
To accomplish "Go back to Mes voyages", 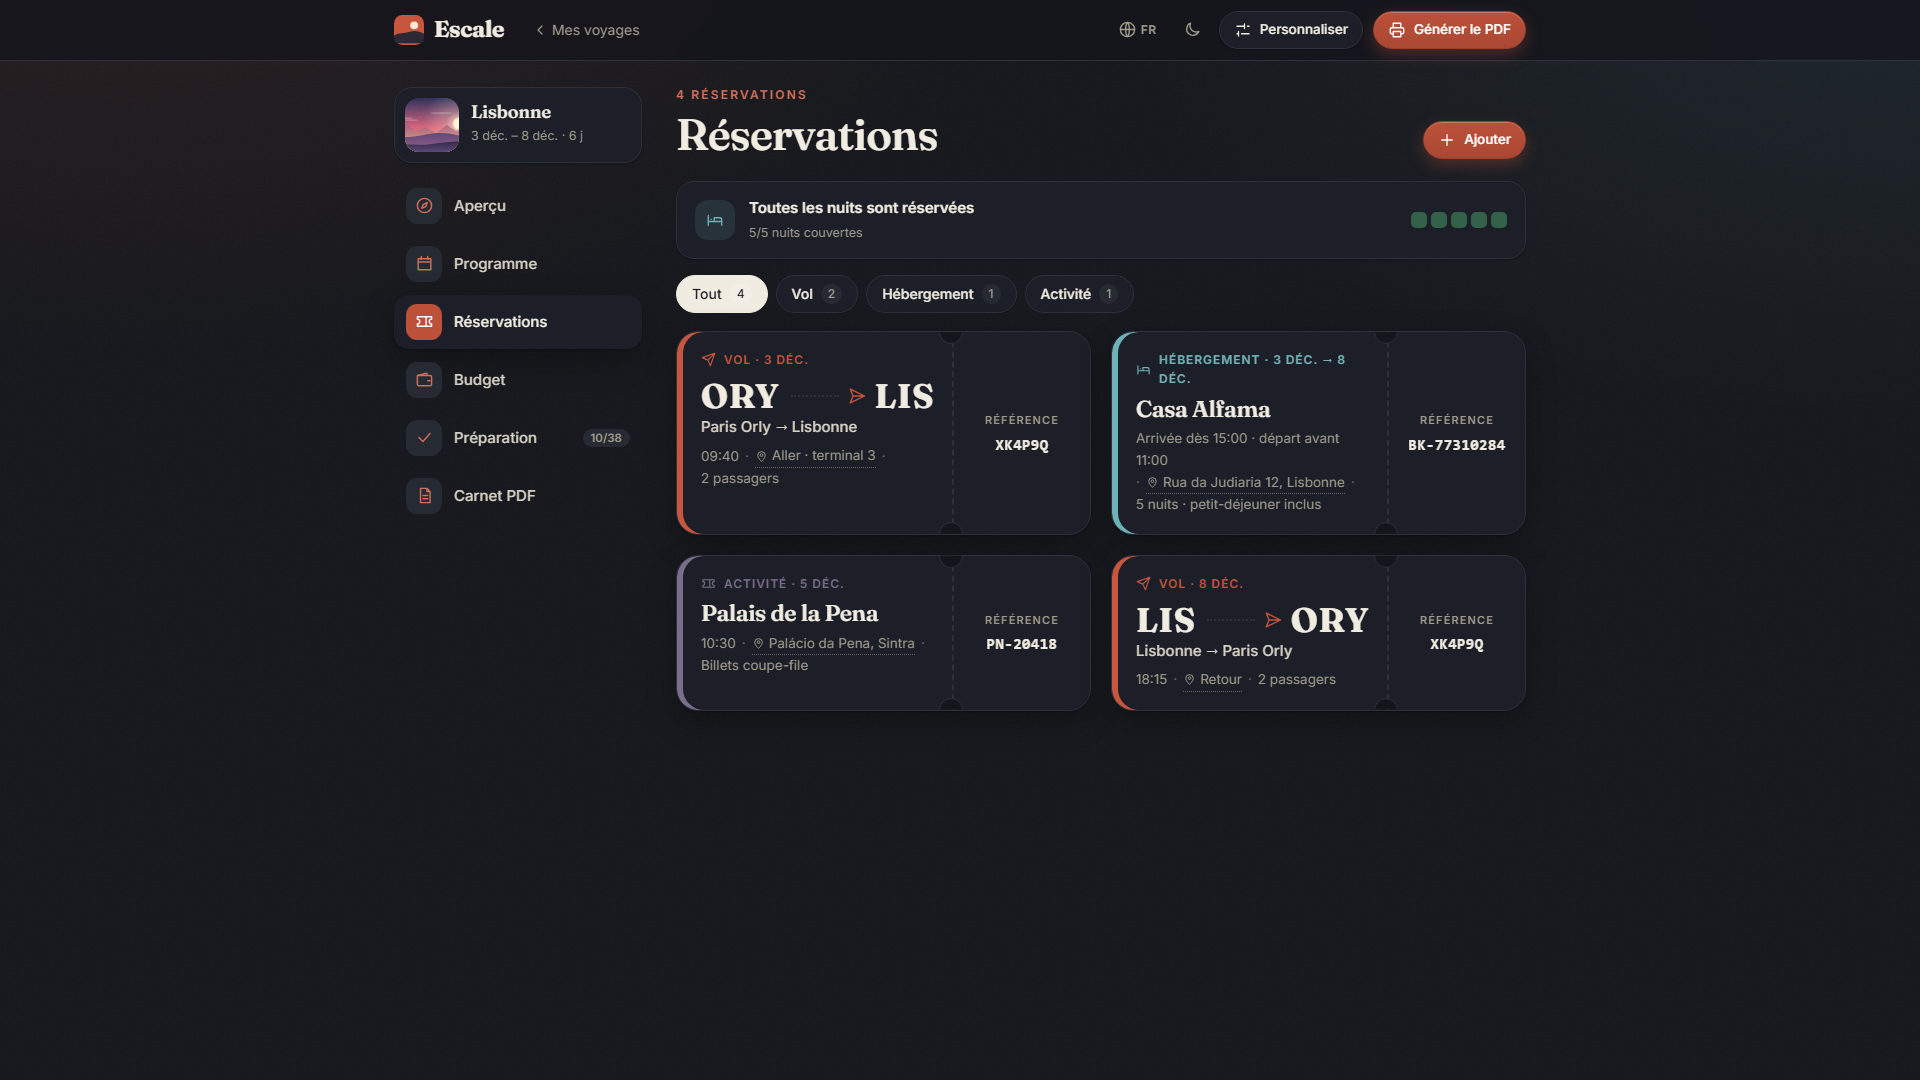I will click(588, 30).
